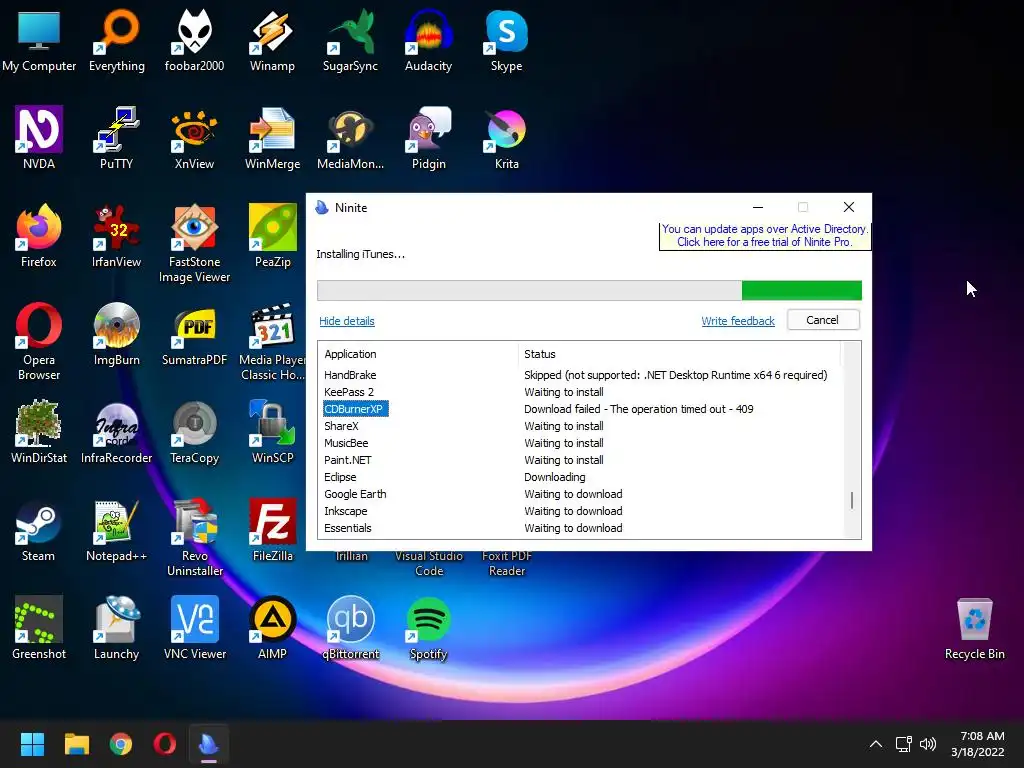
Task: Select the ShareX application row
Action: [582, 426]
